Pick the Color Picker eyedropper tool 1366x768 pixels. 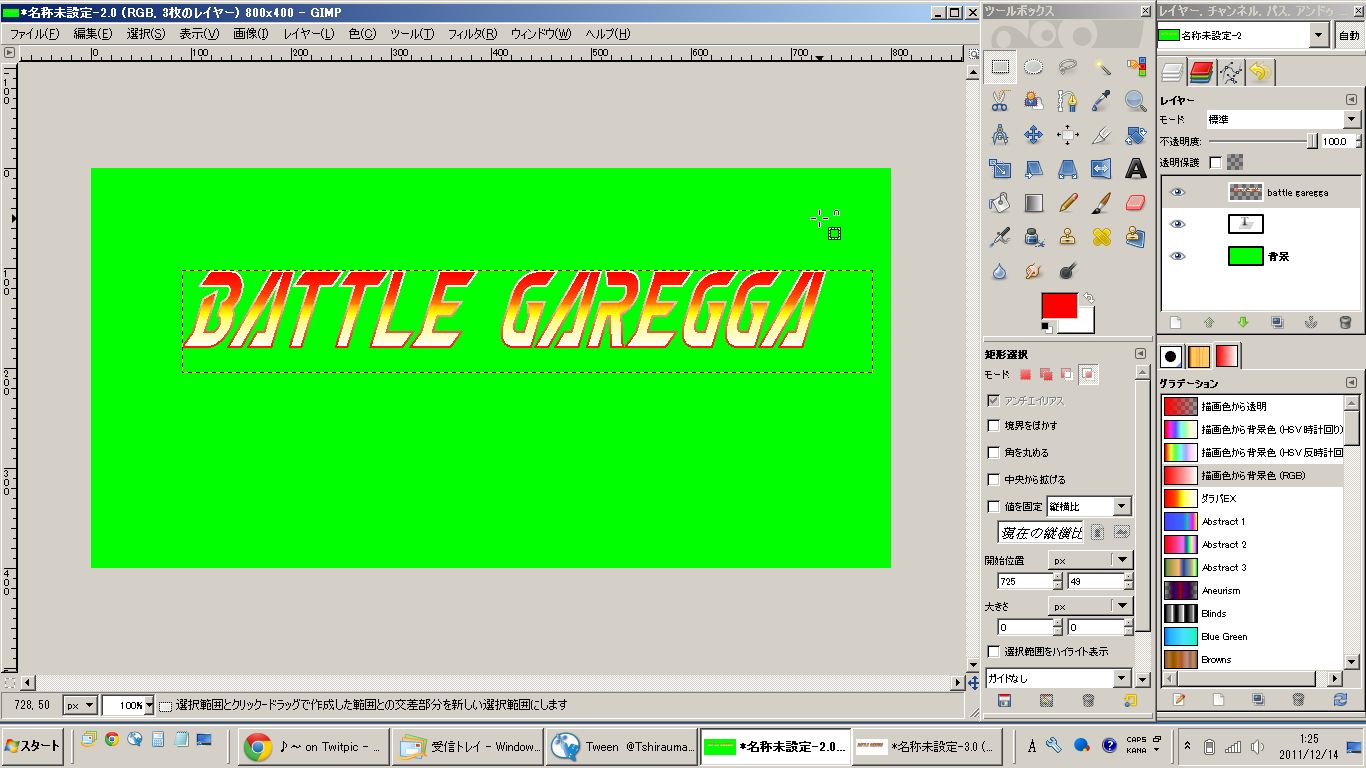[1102, 101]
